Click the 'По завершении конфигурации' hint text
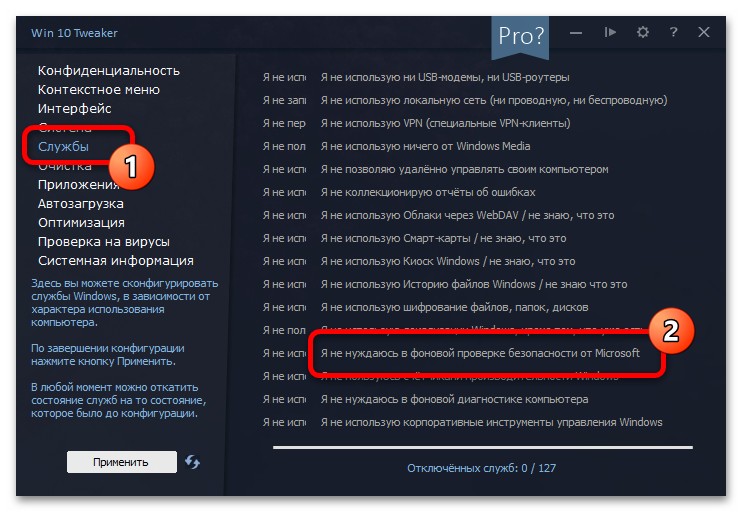 (x=108, y=354)
